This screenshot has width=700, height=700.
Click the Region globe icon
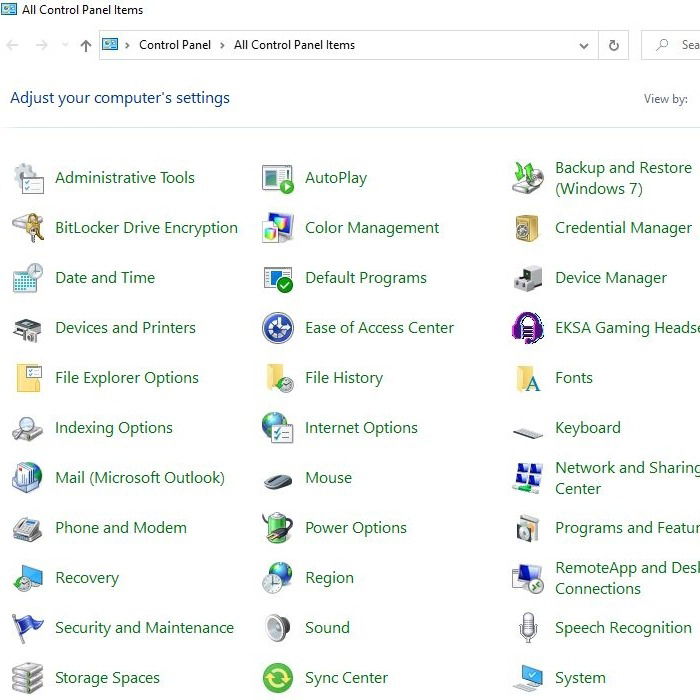pos(278,578)
